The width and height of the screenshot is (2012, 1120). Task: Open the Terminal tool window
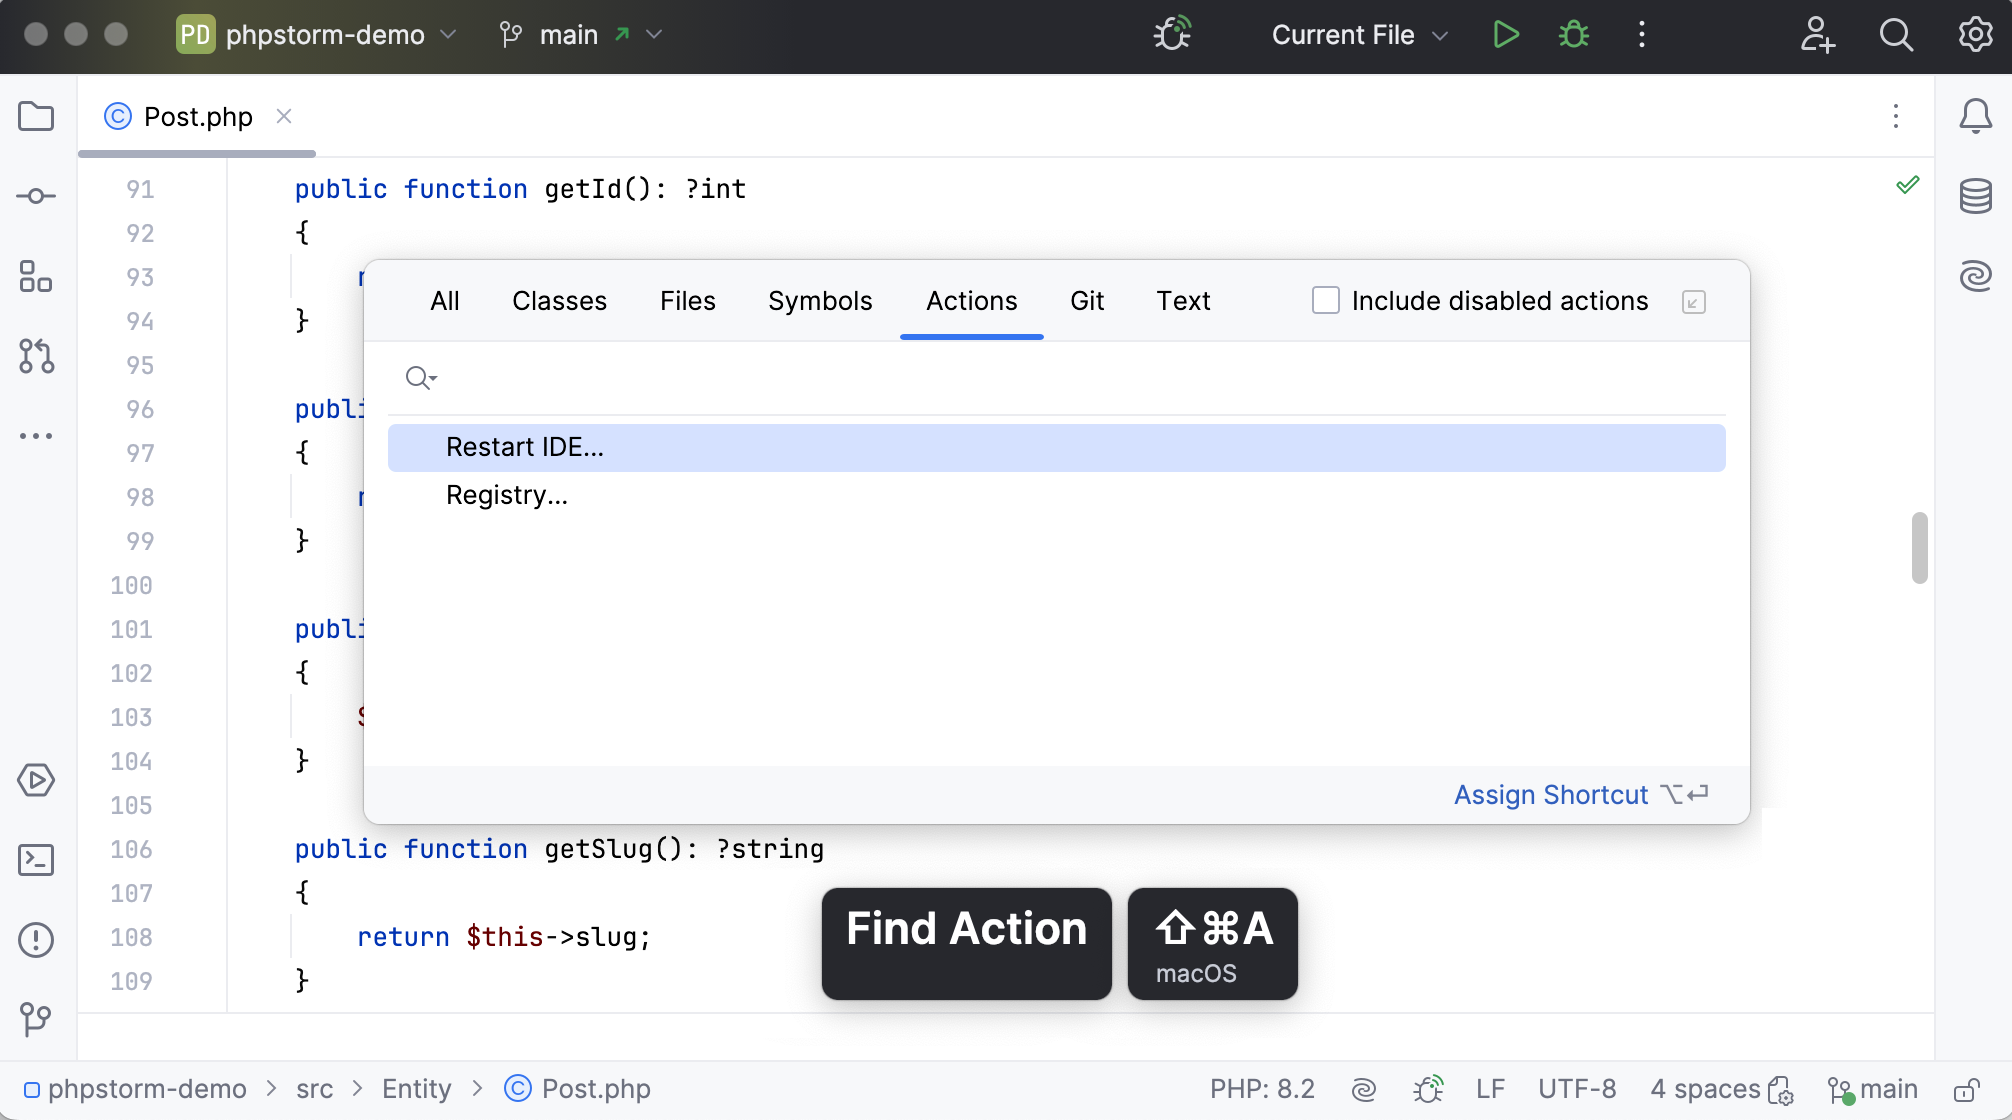click(37, 859)
